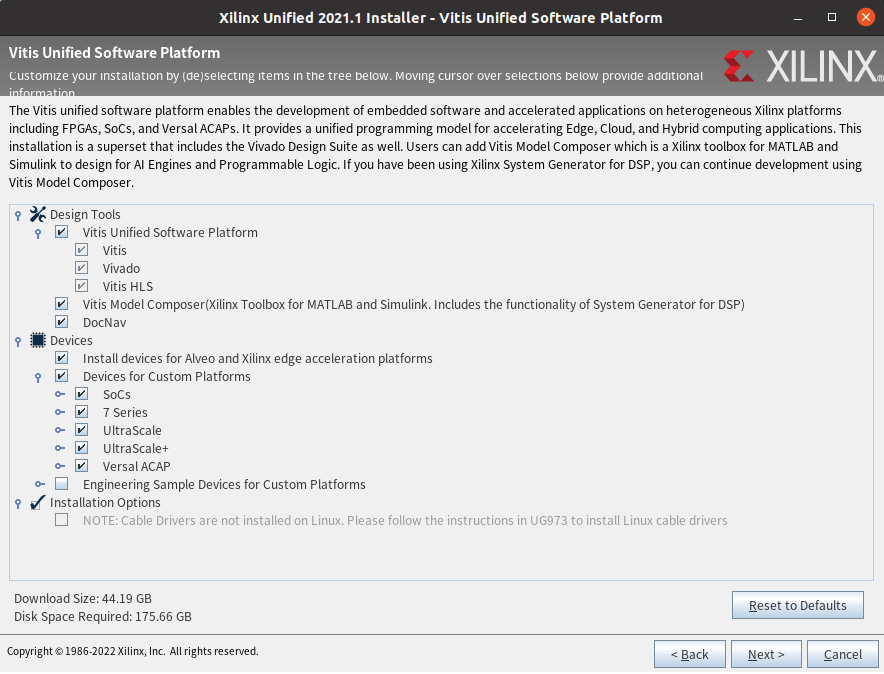This screenshot has height=674, width=884.
Task: Select the Devices label
Action: (71, 341)
